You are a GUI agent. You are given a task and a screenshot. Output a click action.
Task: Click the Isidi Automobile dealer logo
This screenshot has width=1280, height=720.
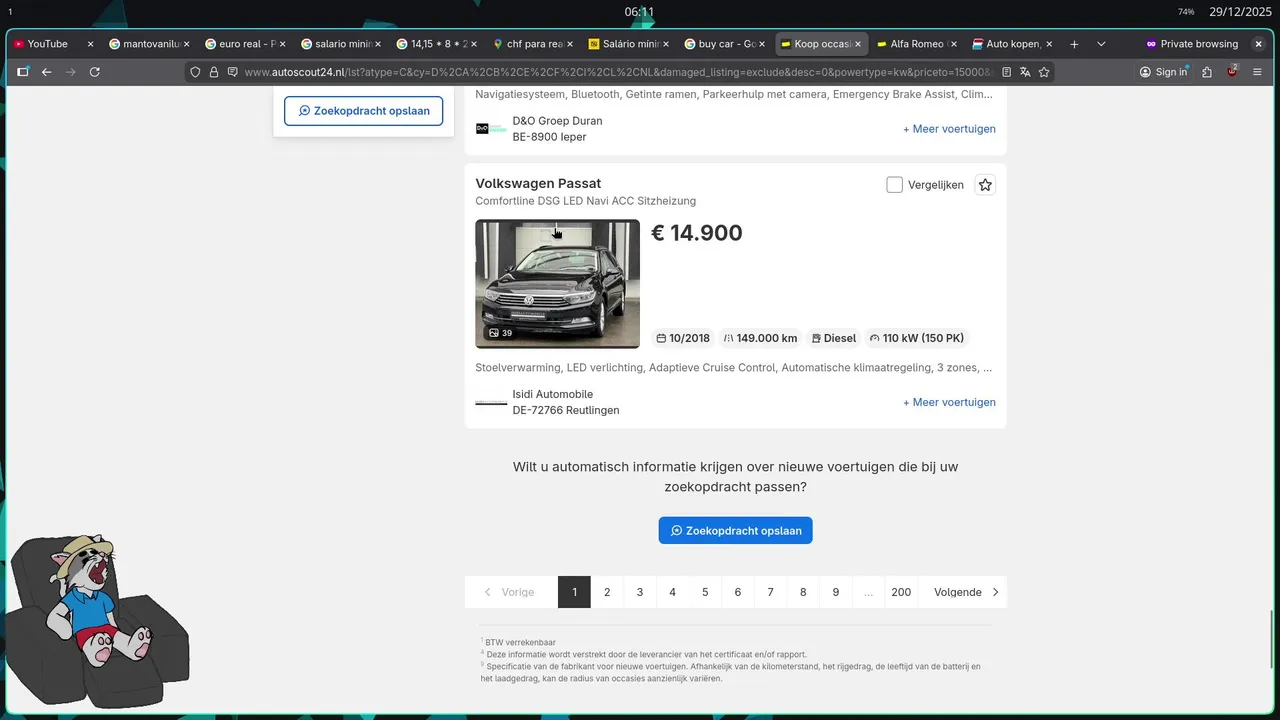(491, 402)
